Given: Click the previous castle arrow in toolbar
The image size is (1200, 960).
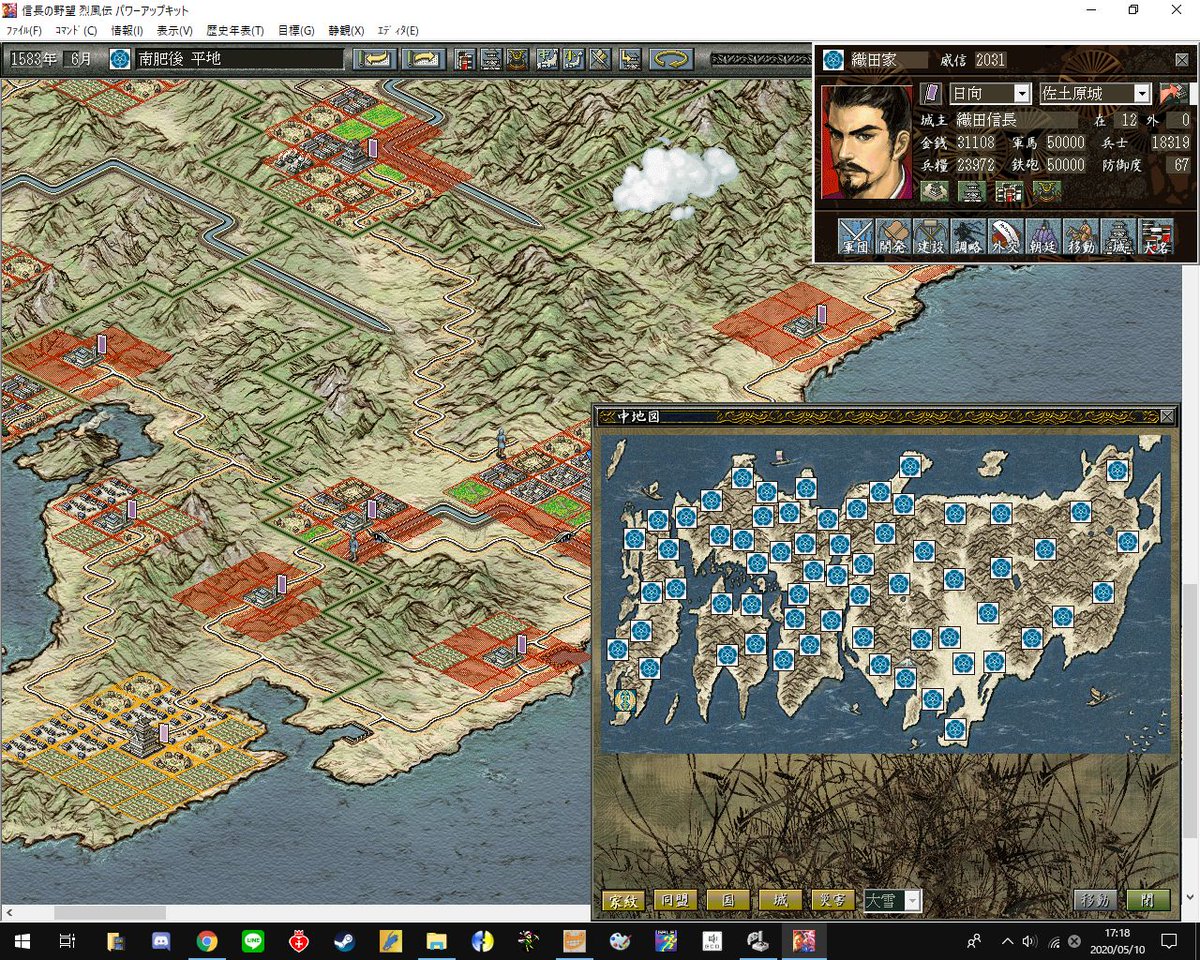Looking at the screenshot, I should click(375, 59).
